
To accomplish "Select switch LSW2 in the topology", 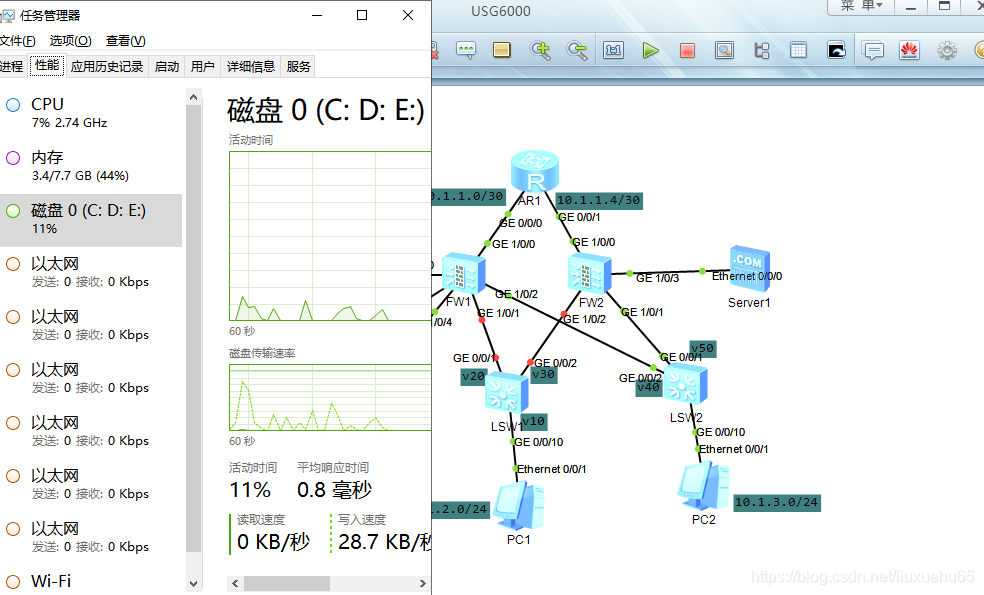I will click(686, 385).
